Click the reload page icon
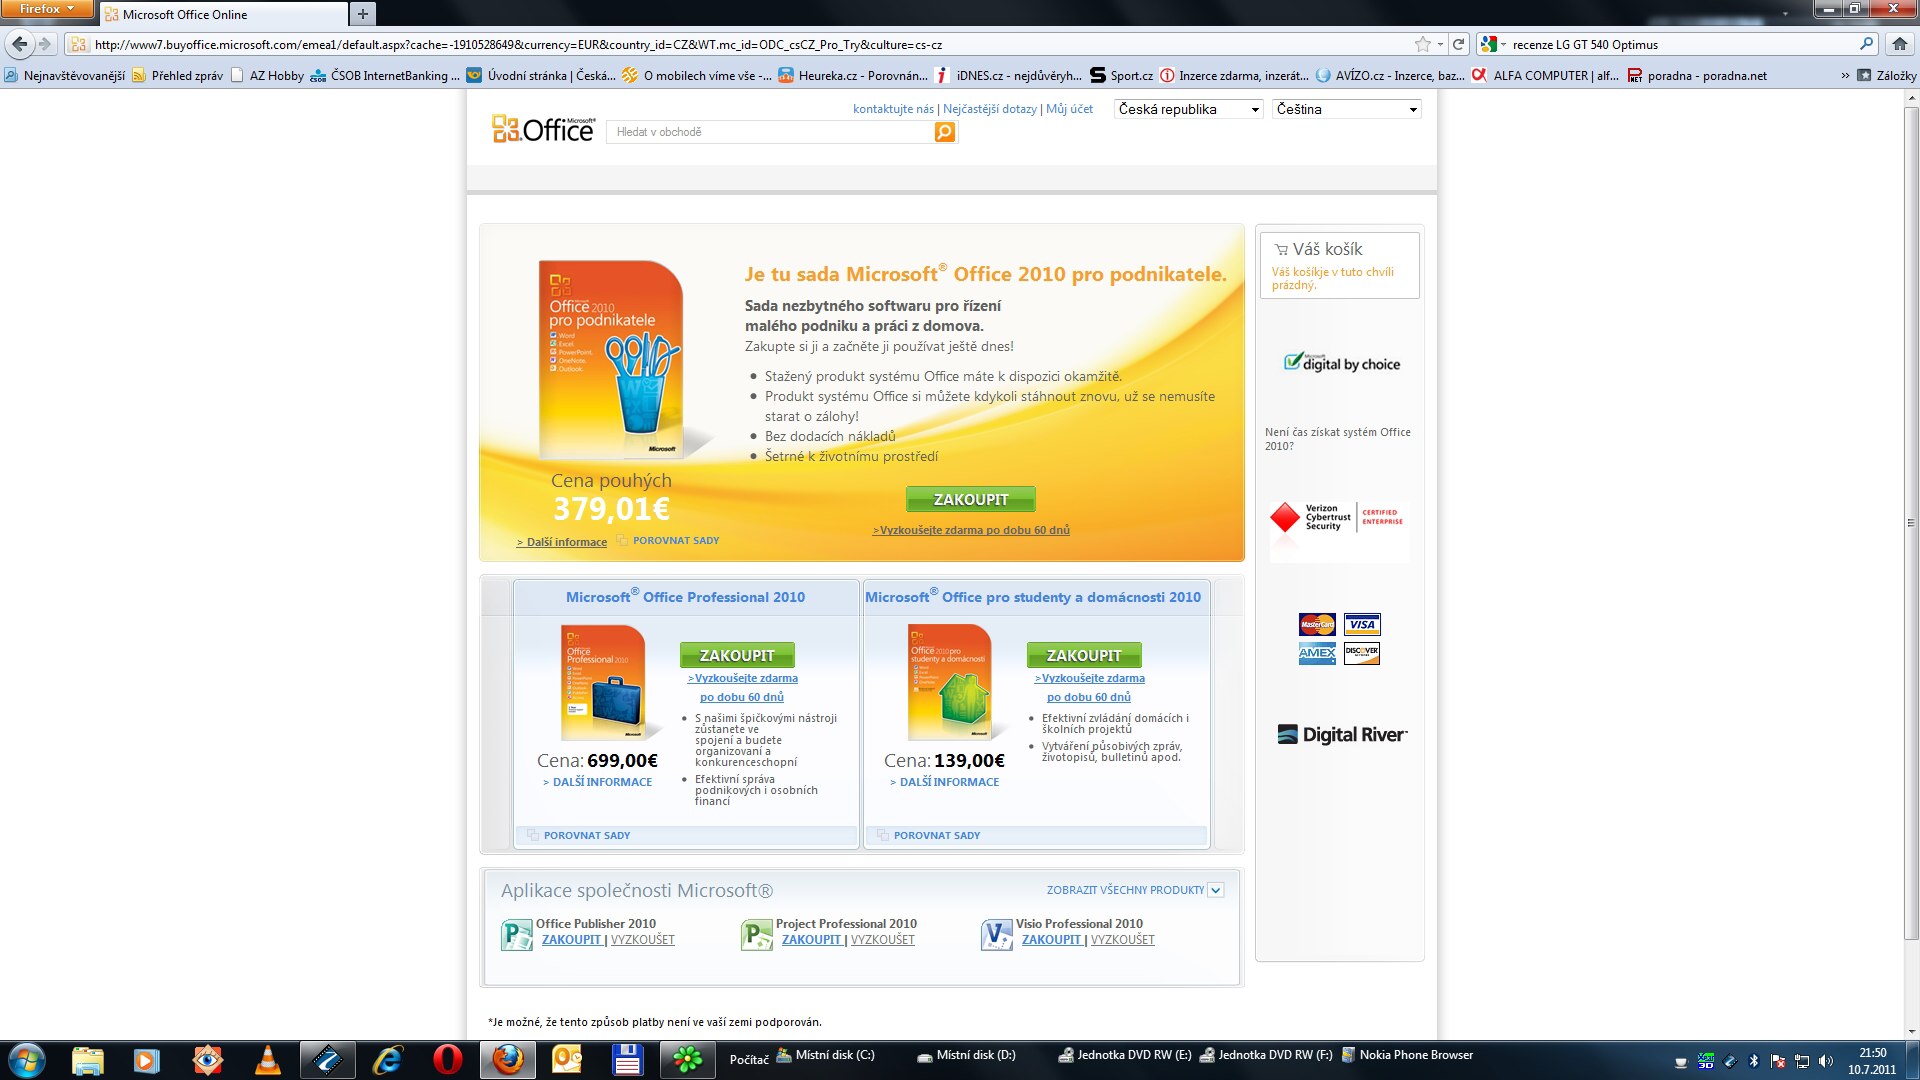Screen dimensions: 1920x1080 coord(1458,44)
